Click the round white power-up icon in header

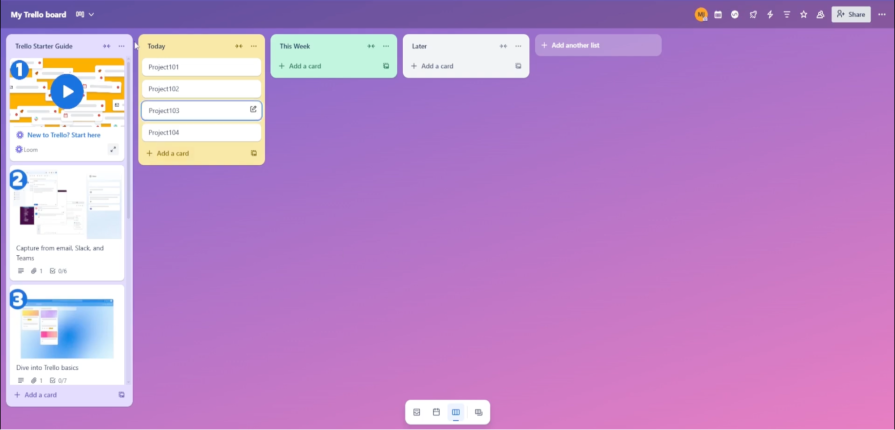tap(735, 14)
